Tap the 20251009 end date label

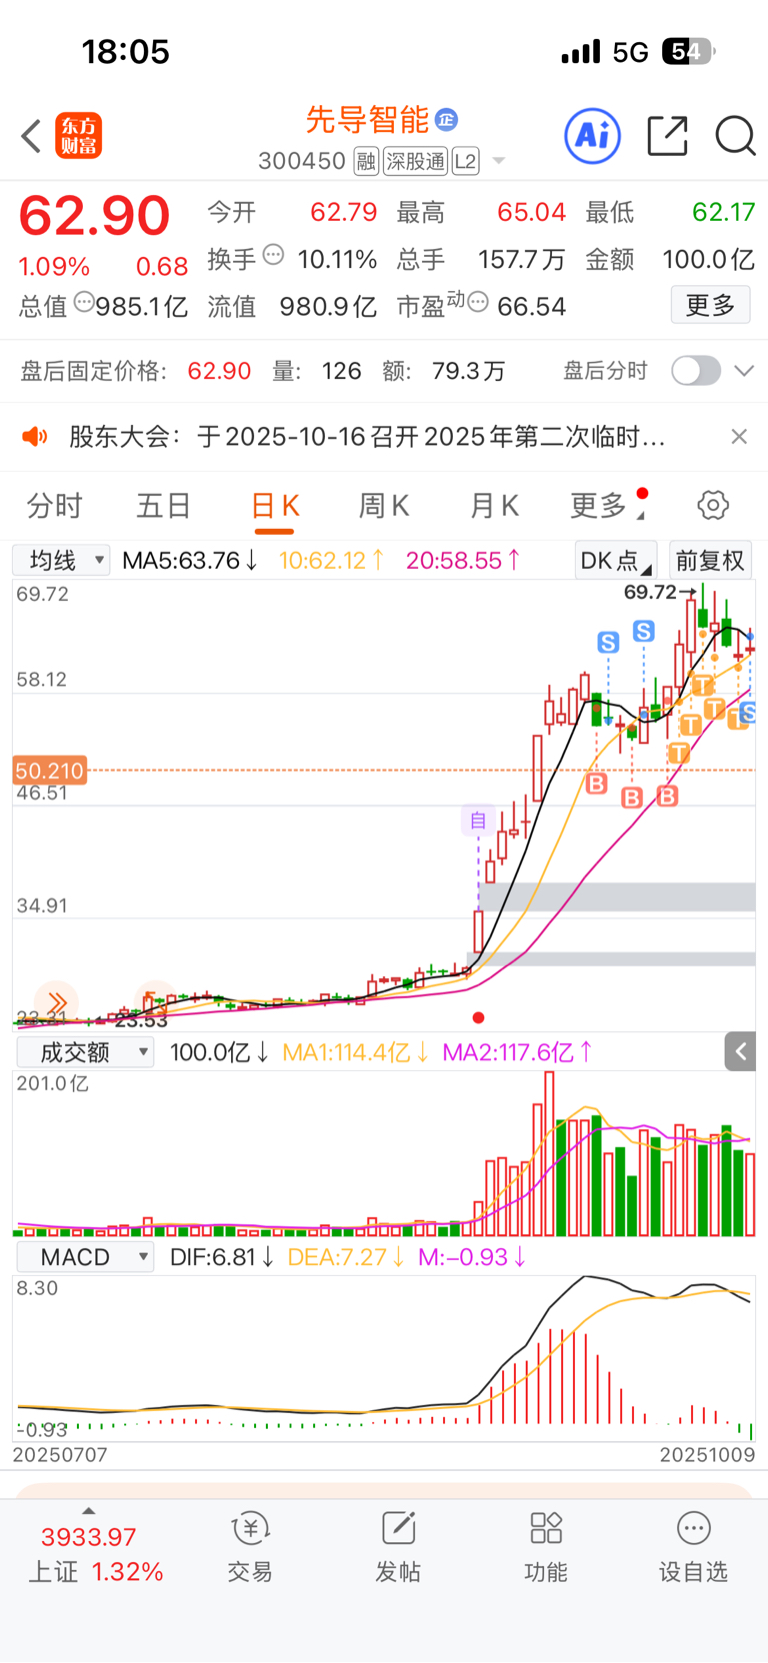click(x=707, y=1455)
